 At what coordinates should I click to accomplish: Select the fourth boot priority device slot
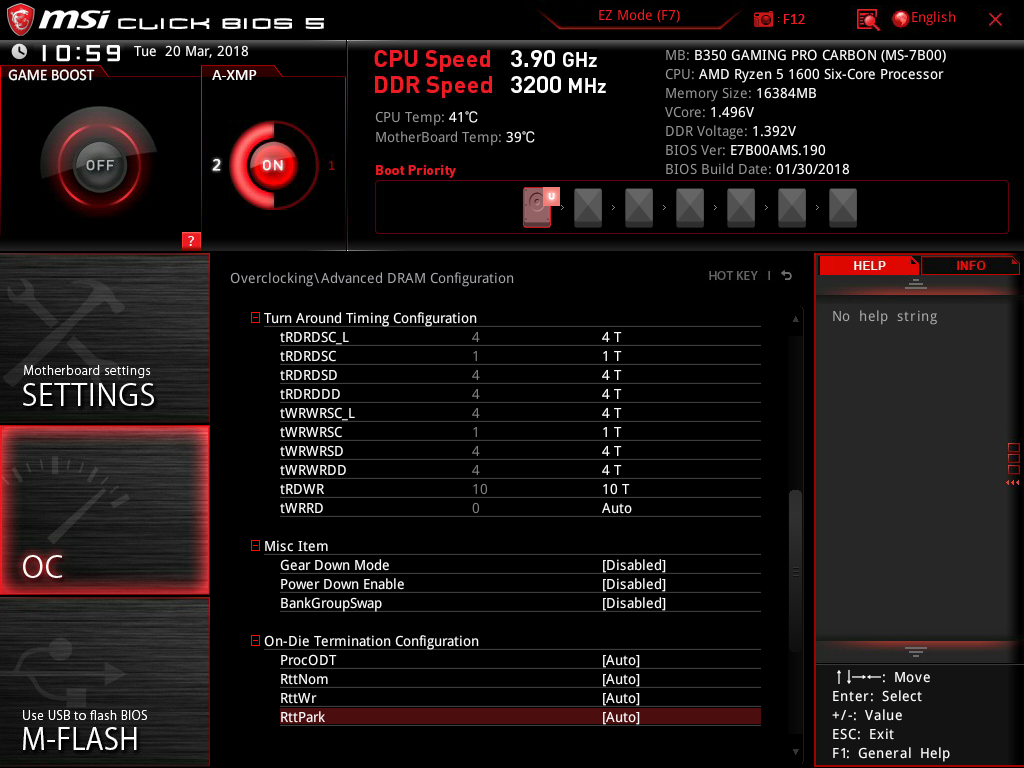click(690, 208)
